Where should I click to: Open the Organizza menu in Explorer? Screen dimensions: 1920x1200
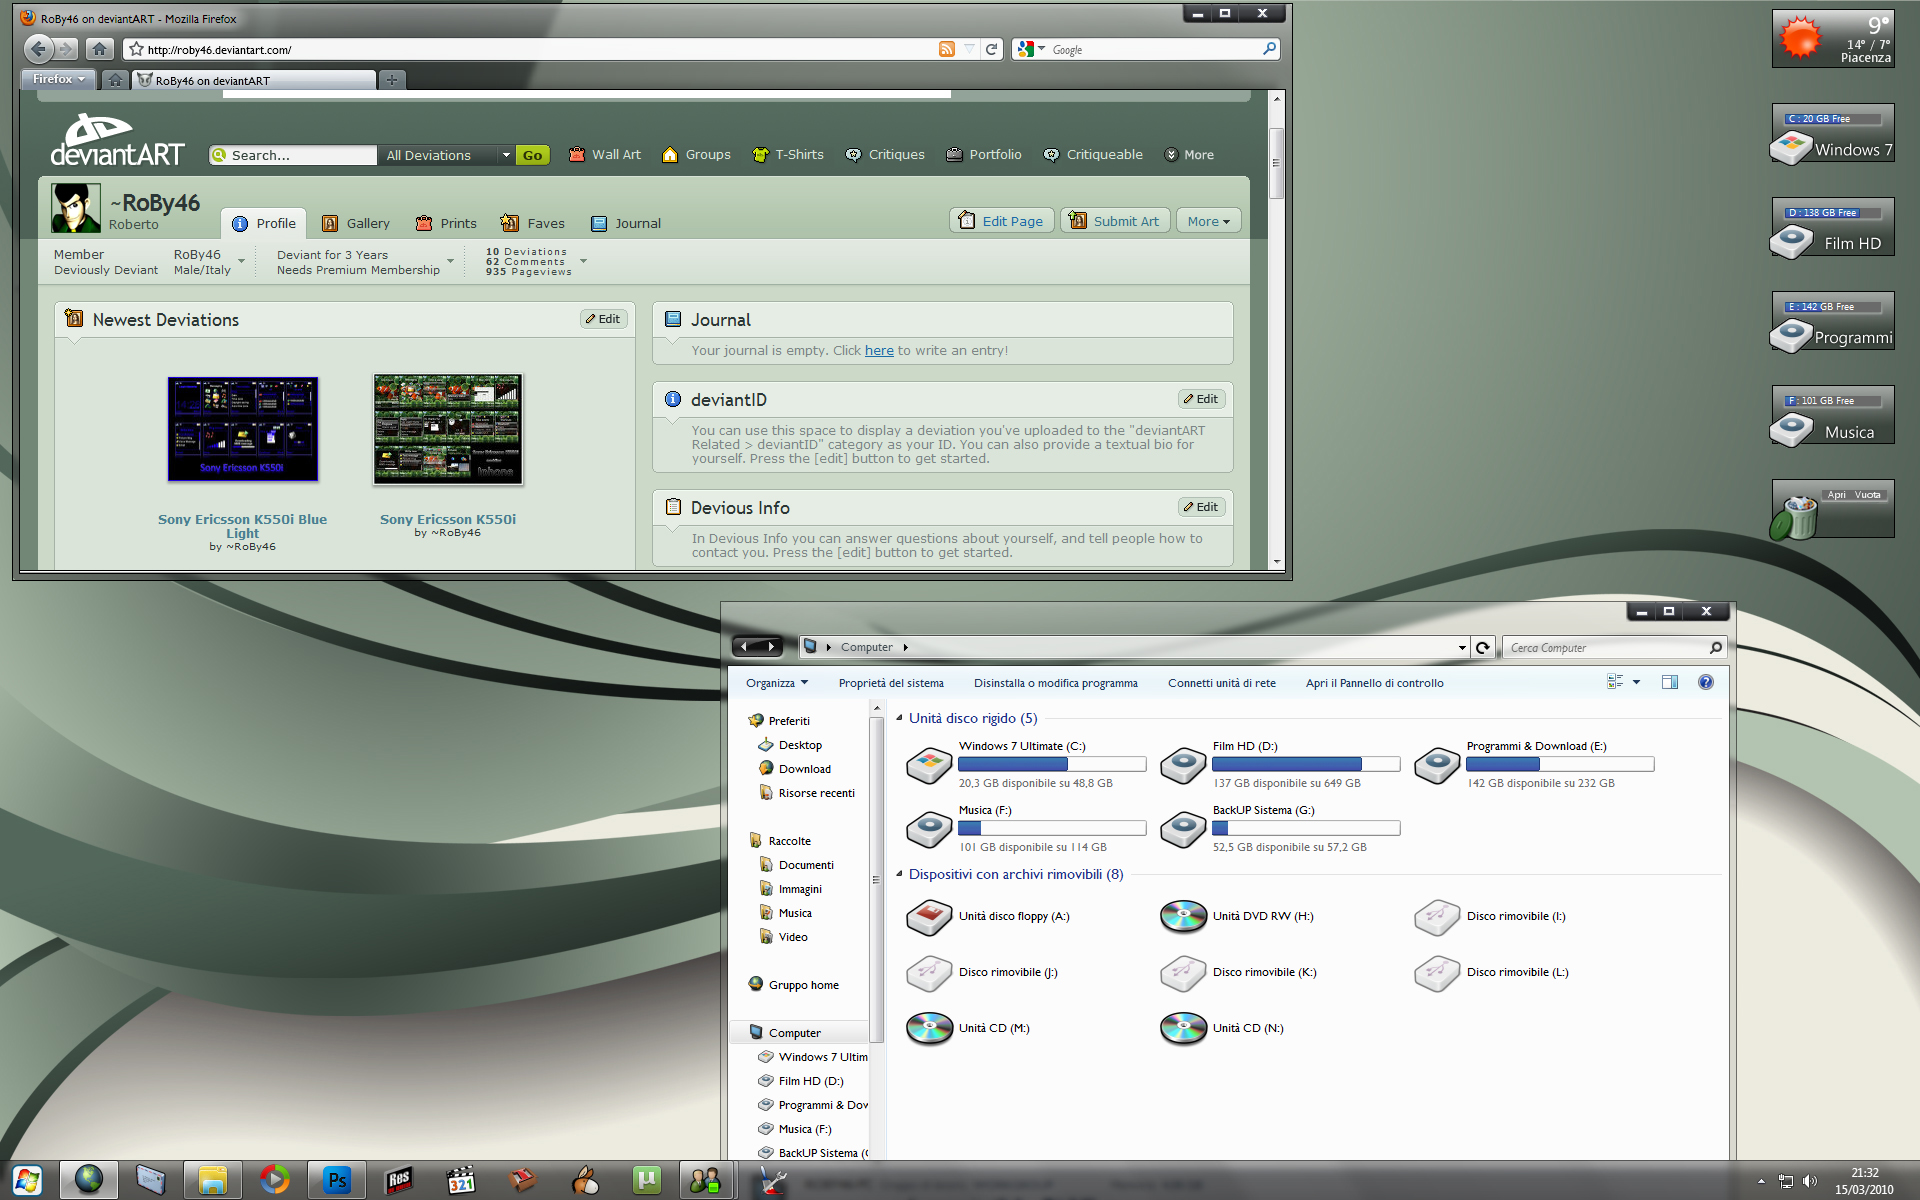[777, 683]
